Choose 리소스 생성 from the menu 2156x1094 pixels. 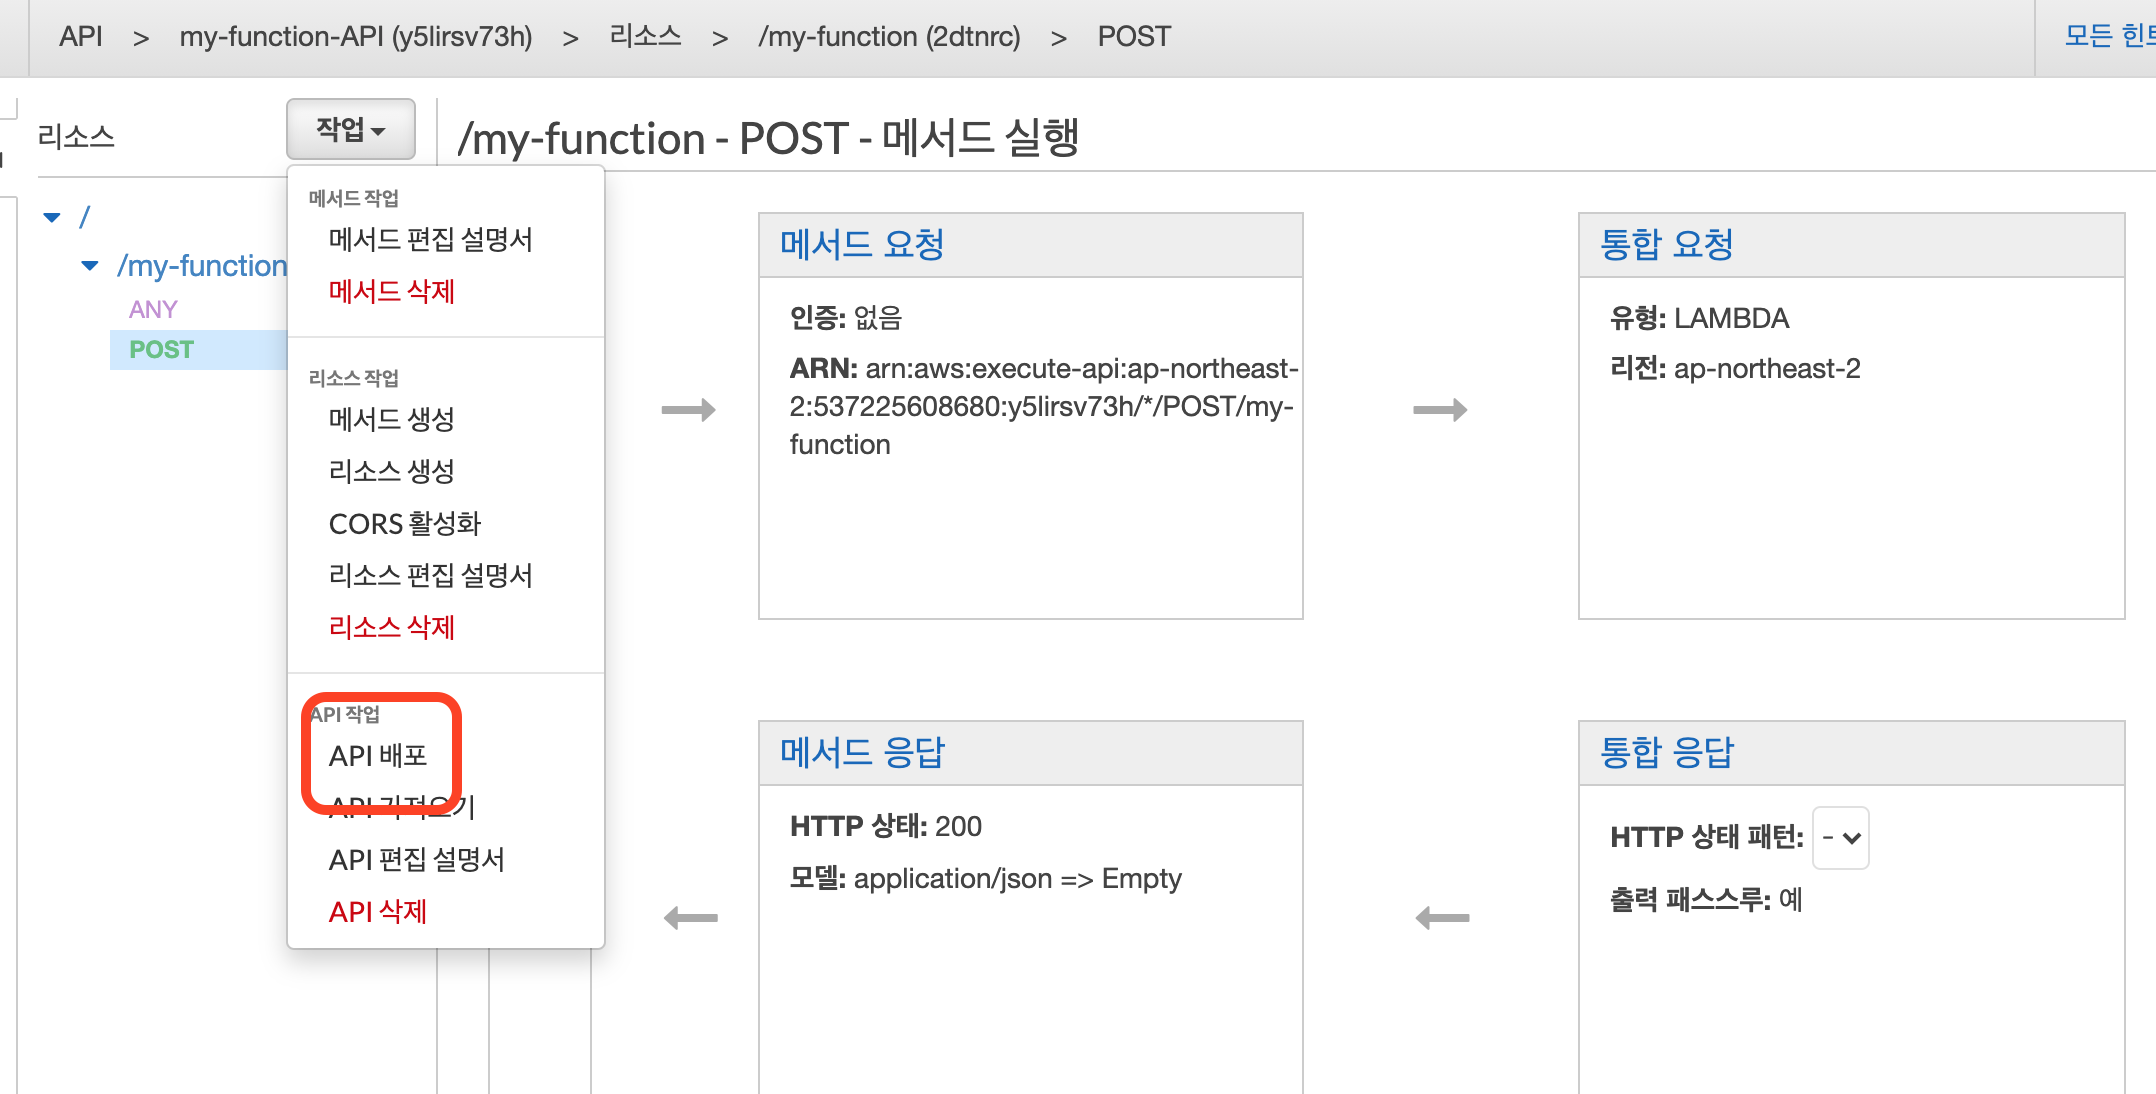click(x=391, y=471)
